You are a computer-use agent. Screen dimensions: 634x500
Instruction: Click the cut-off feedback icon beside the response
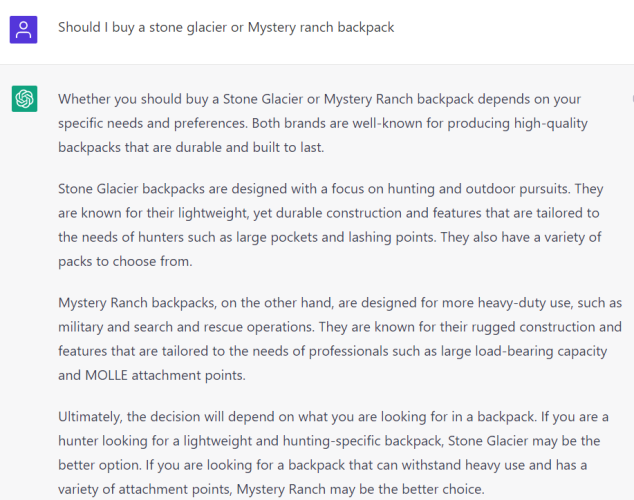pyautogui.click(x=632, y=99)
